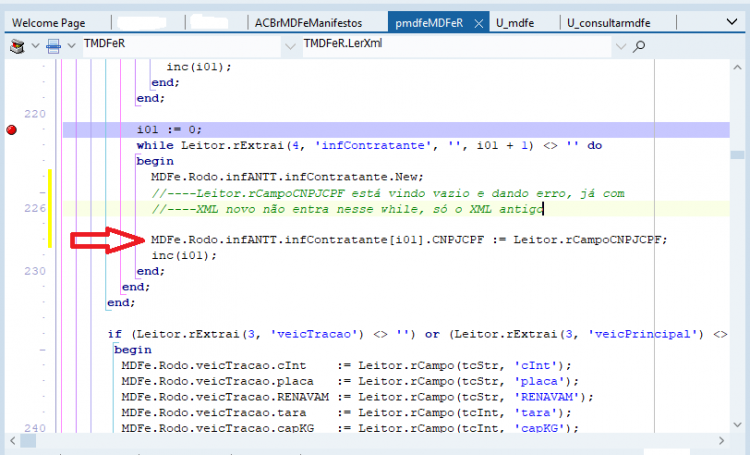Image resolution: width=750 pixels, height=455 pixels.
Task: Expand the TMDFeR class combo box arrow
Action: pos(290,46)
